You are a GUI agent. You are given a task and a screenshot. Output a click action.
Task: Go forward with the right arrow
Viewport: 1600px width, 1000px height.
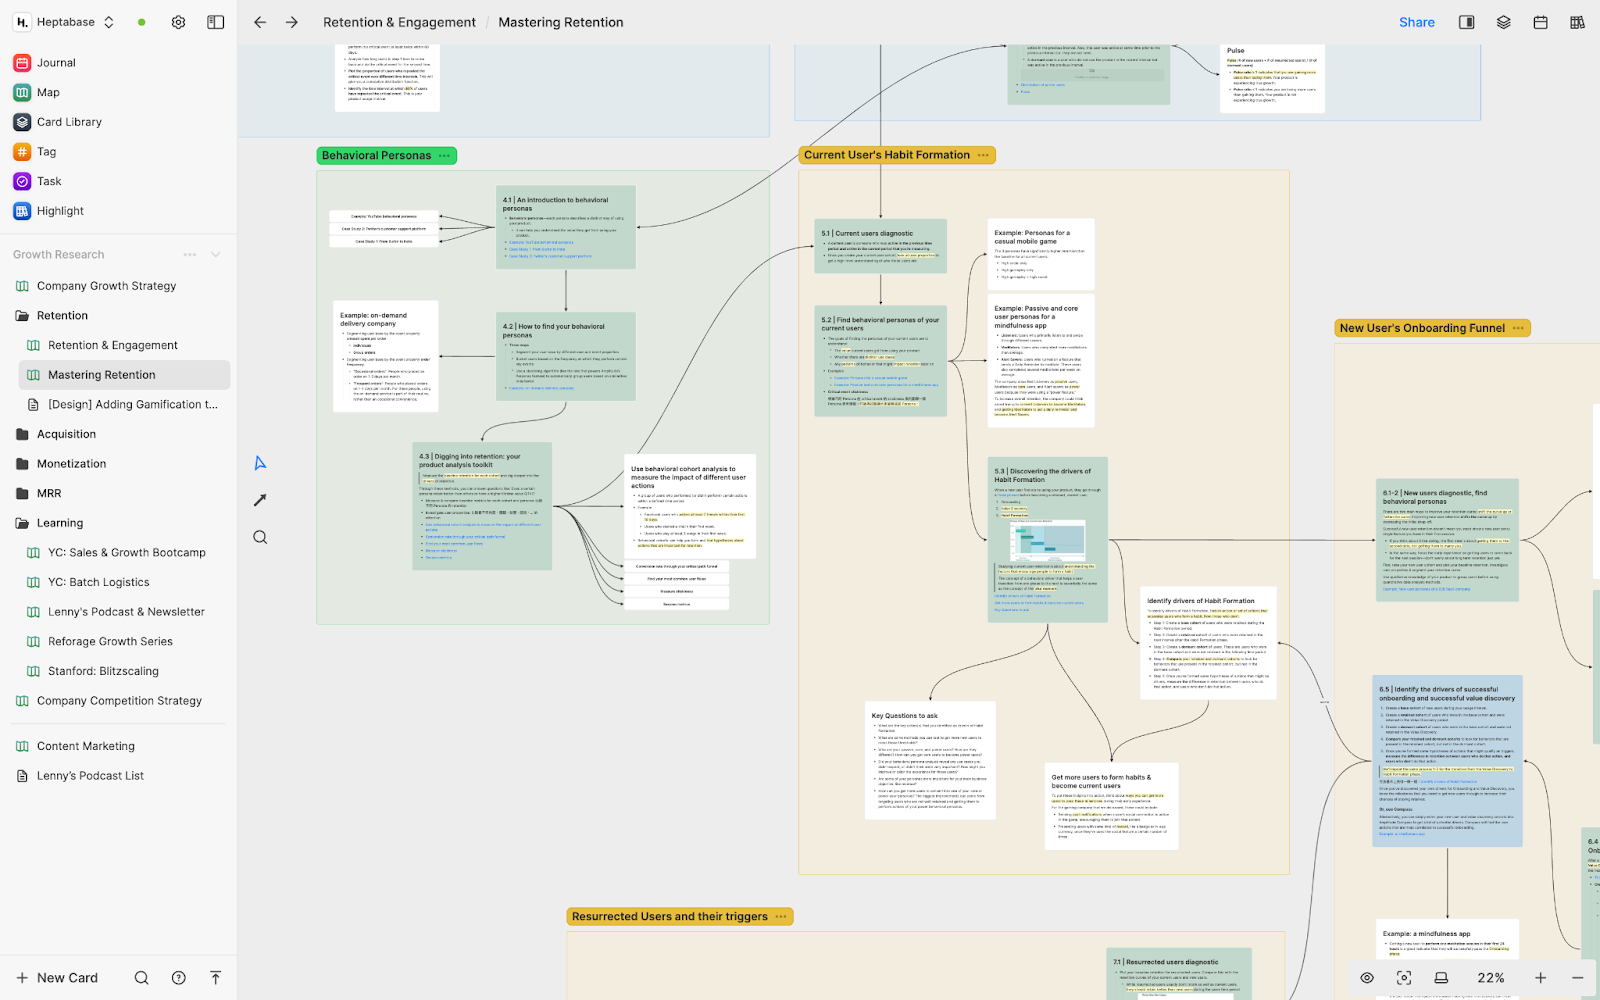(x=291, y=22)
